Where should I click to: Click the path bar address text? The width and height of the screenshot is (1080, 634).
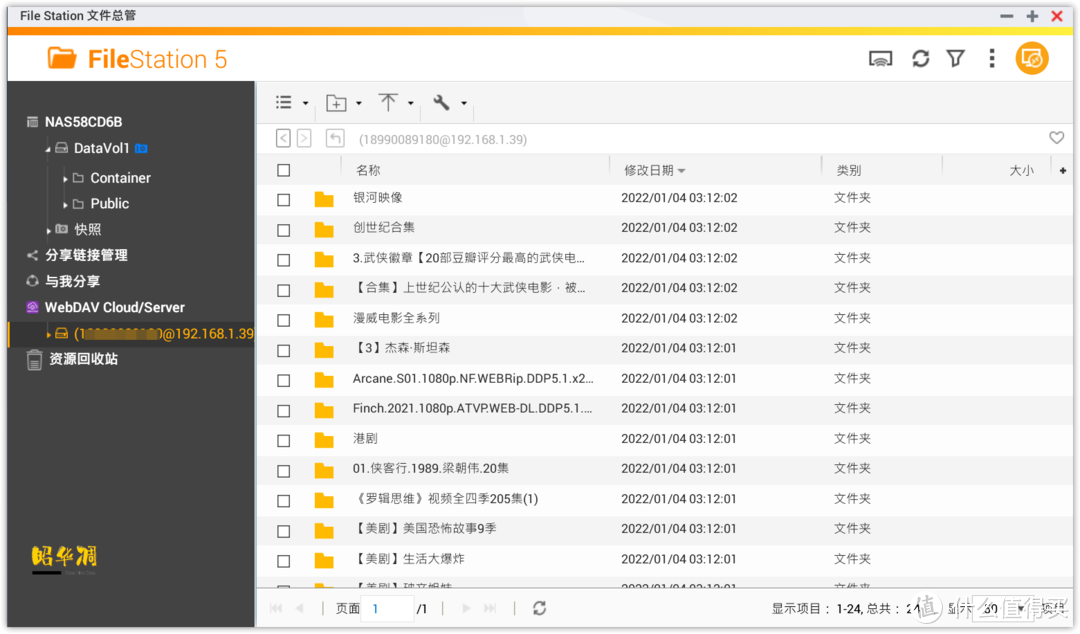tap(443, 139)
